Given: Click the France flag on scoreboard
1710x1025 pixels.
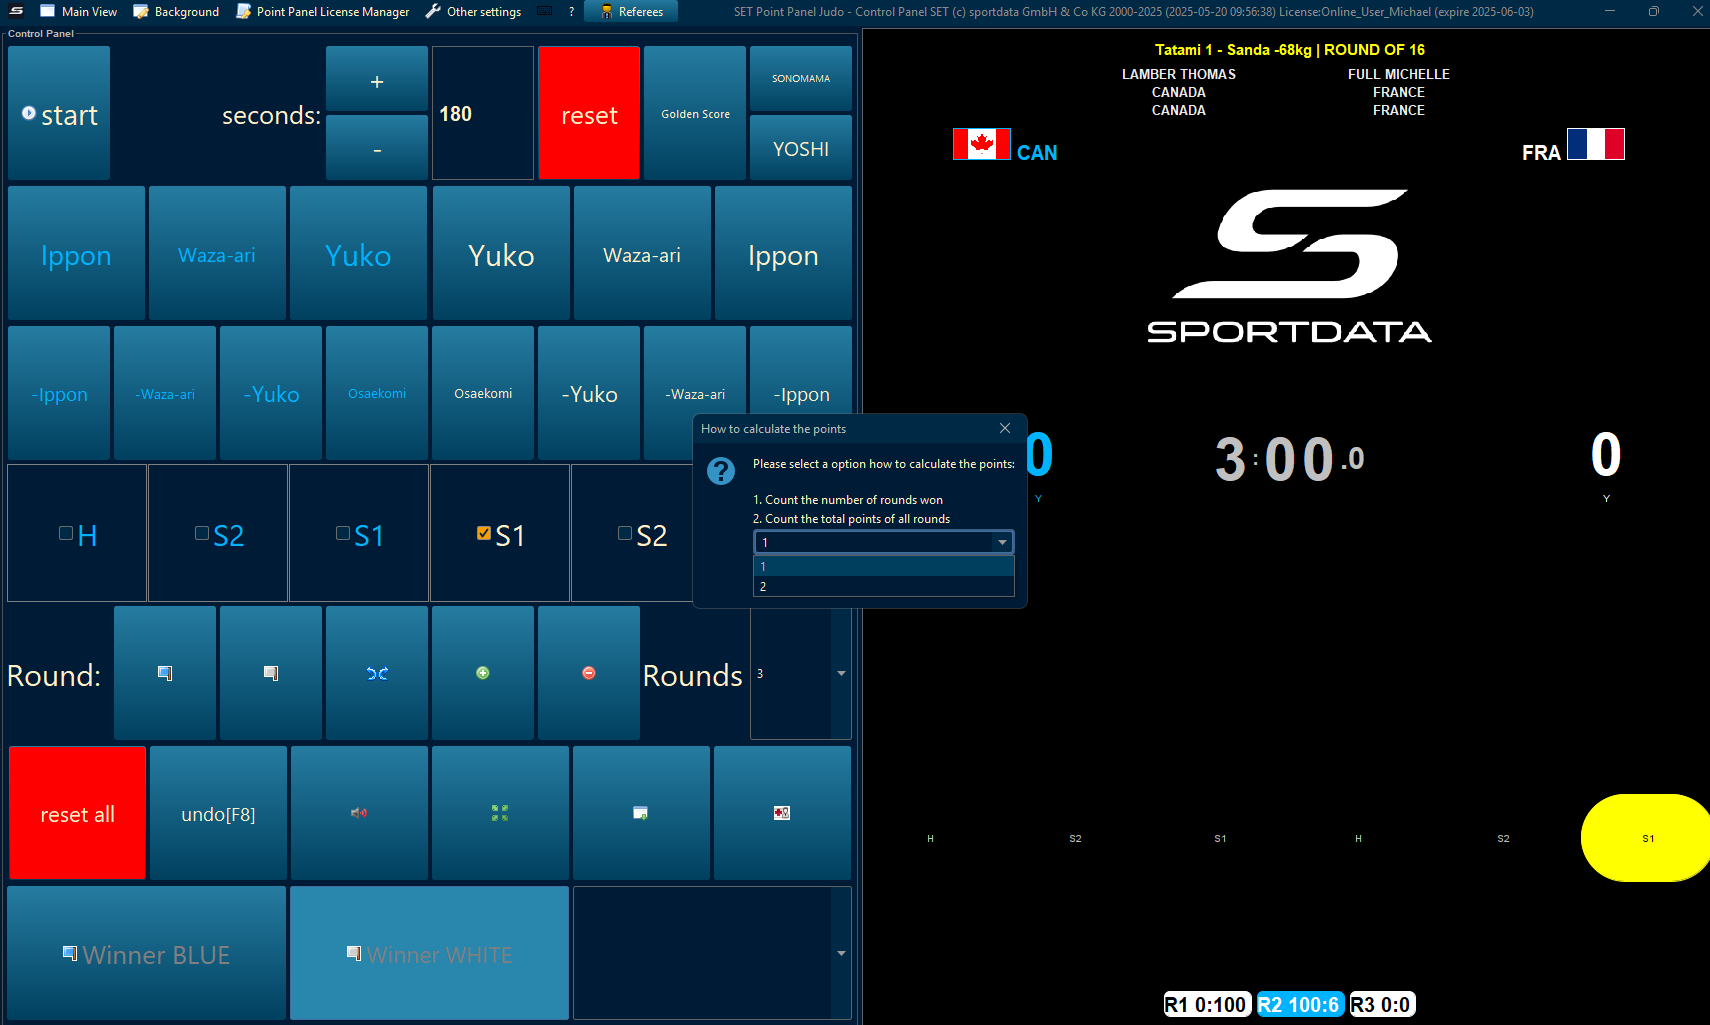Looking at the screenshot, I should point(1595,144).
